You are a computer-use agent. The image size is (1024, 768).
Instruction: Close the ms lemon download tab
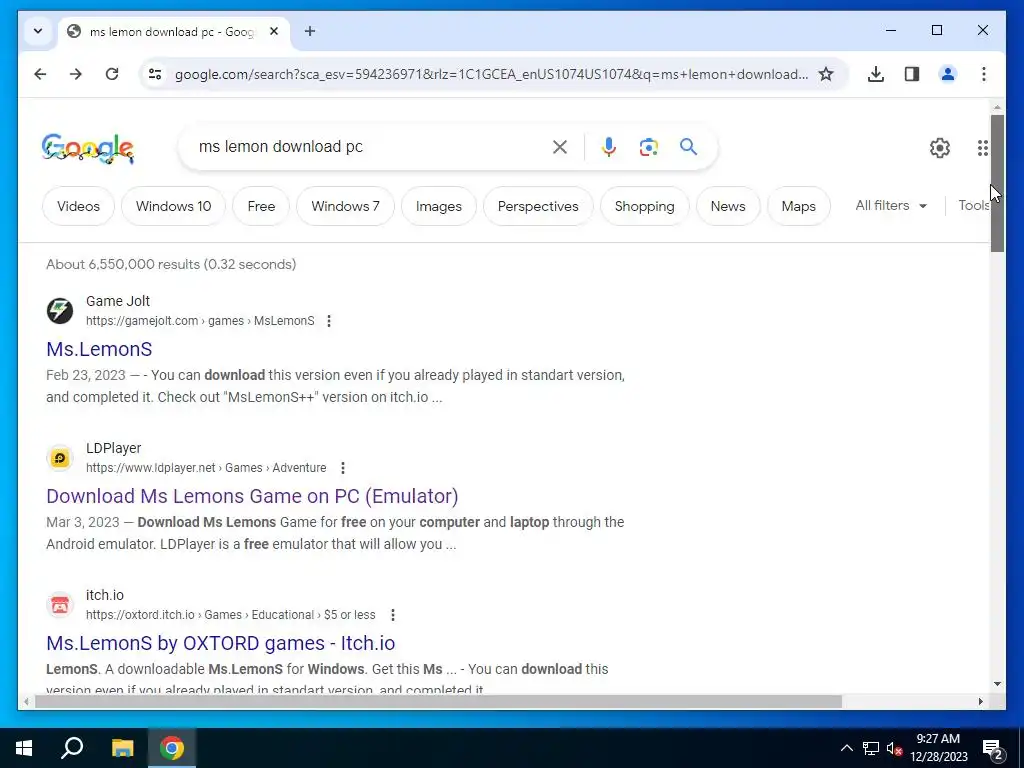274,31
